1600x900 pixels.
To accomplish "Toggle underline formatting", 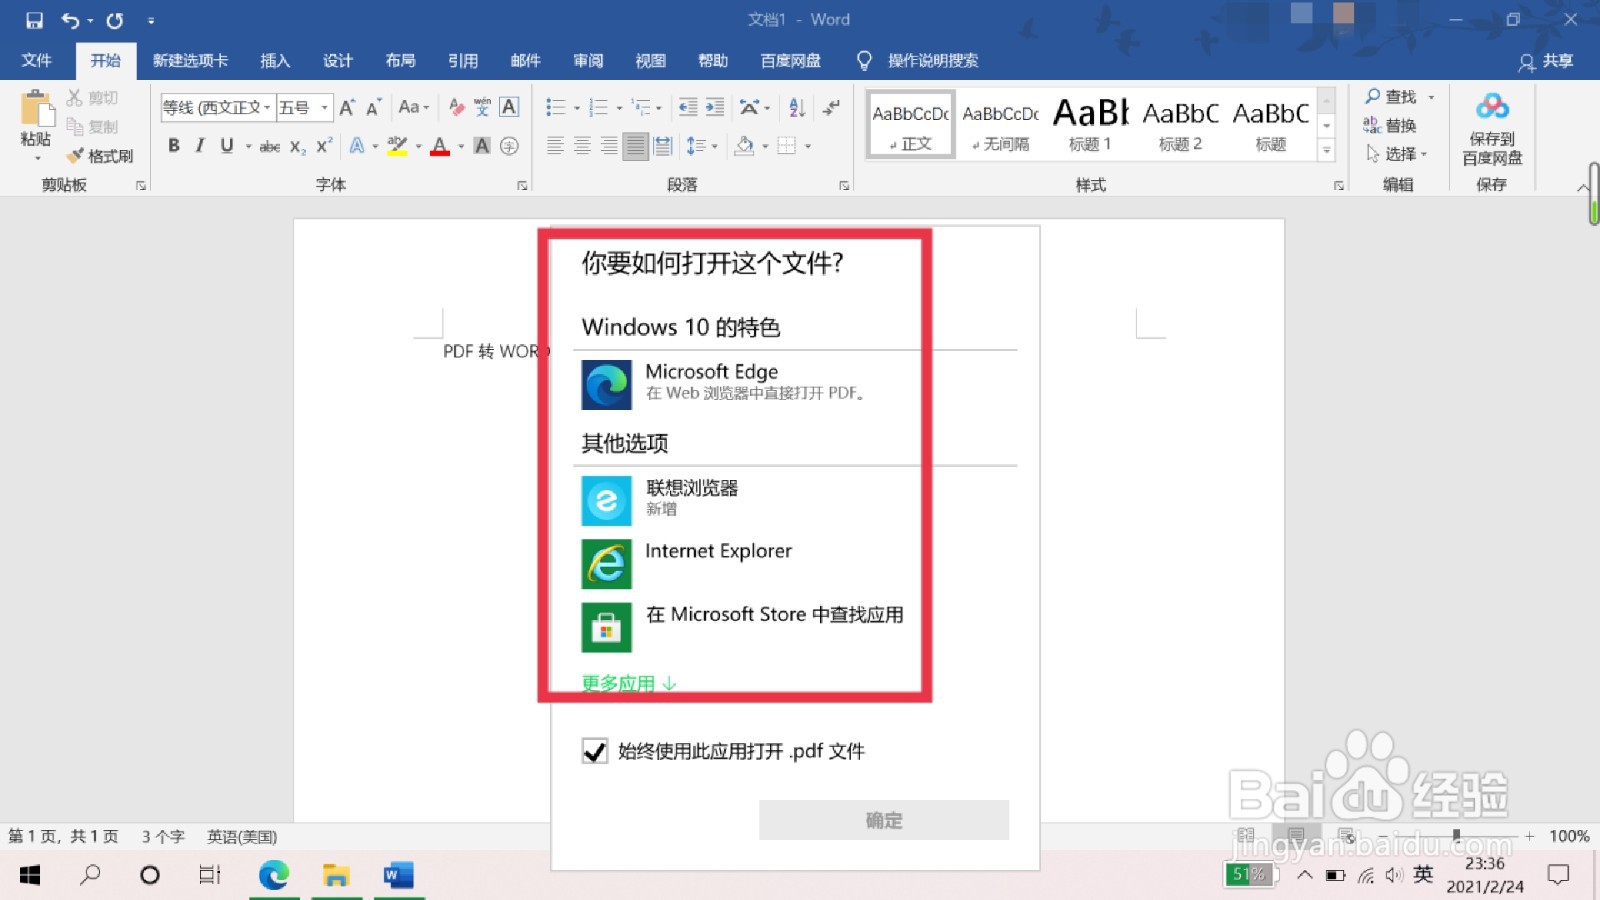I will [x=227, y=146].
